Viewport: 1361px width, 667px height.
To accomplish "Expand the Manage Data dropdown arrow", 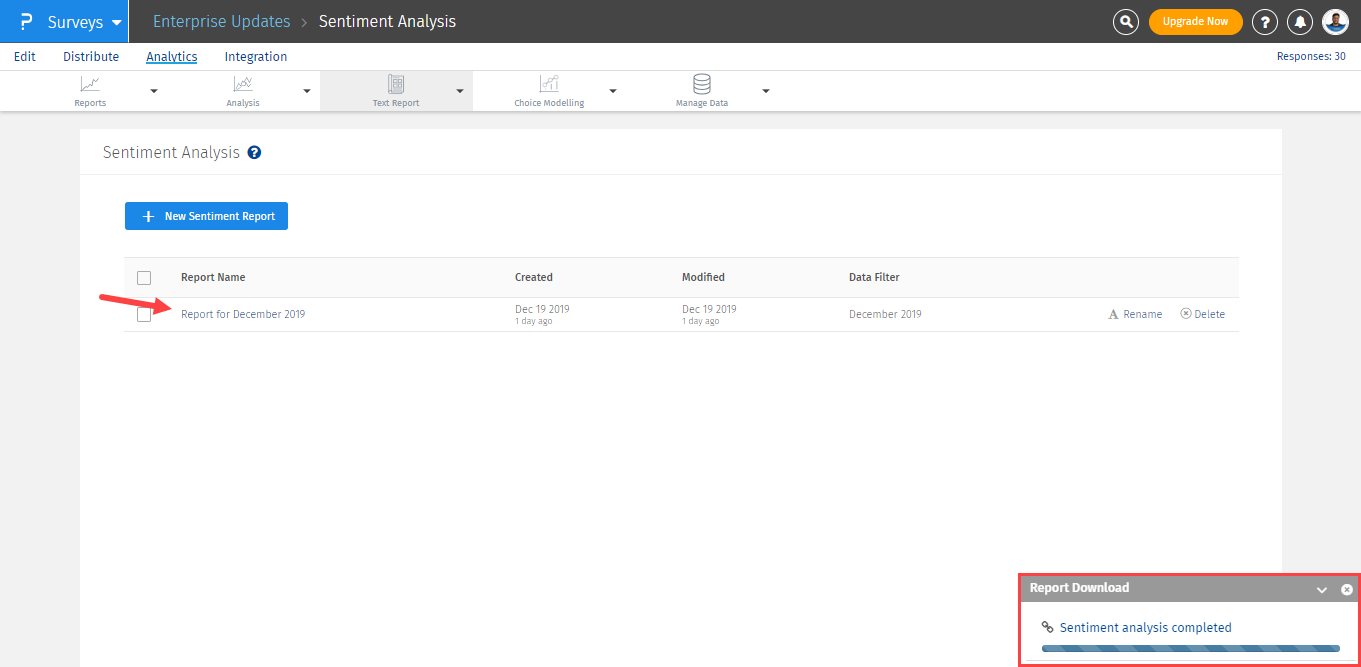I will tap(766, 91).
